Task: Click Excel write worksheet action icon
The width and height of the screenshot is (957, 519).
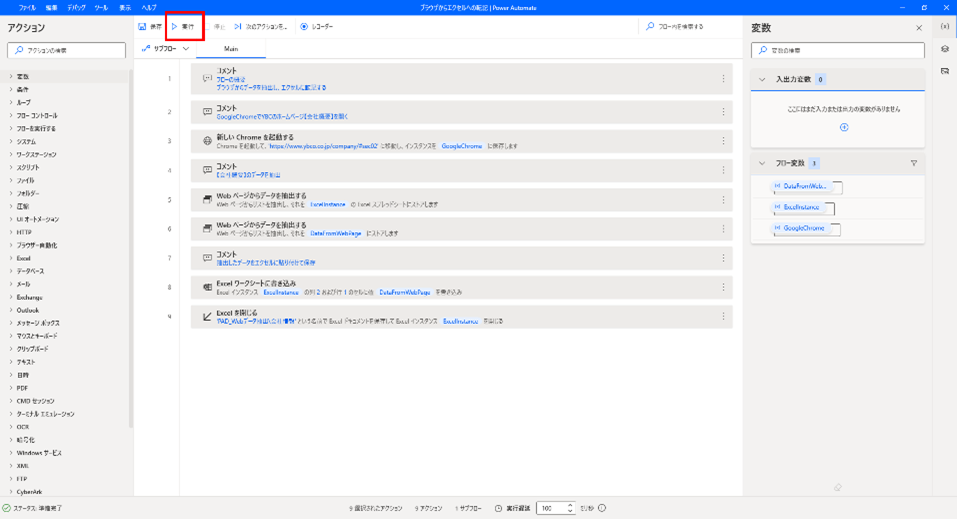Action: coord(207,287)
